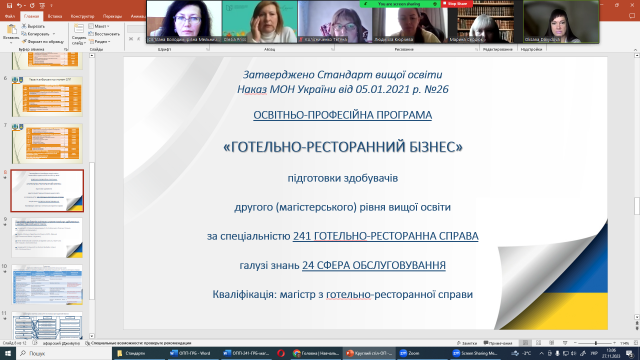
Task: Switch to Slide Sorter view icon
Action: pos(538,343)
